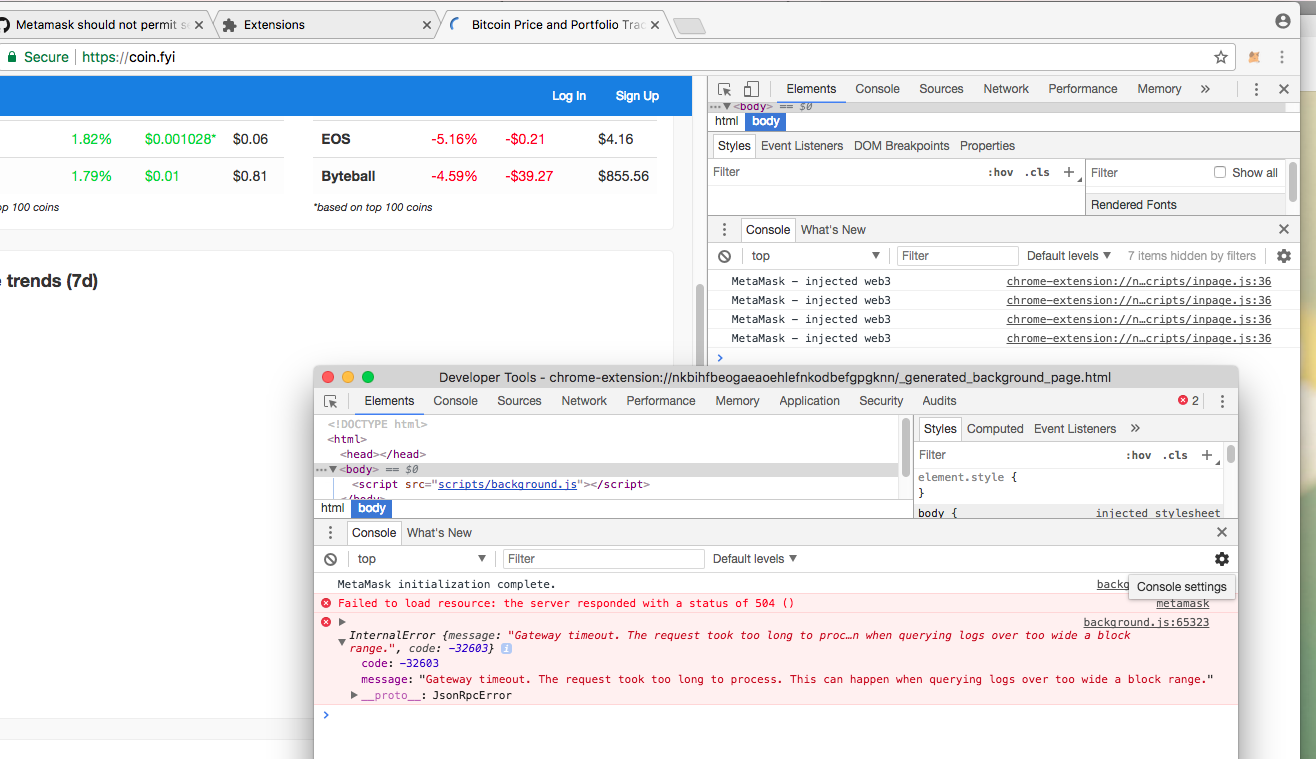1316x759 pixels.
Task: Add new style rule in background DevTools Styles
Action: pos(1207,455)
